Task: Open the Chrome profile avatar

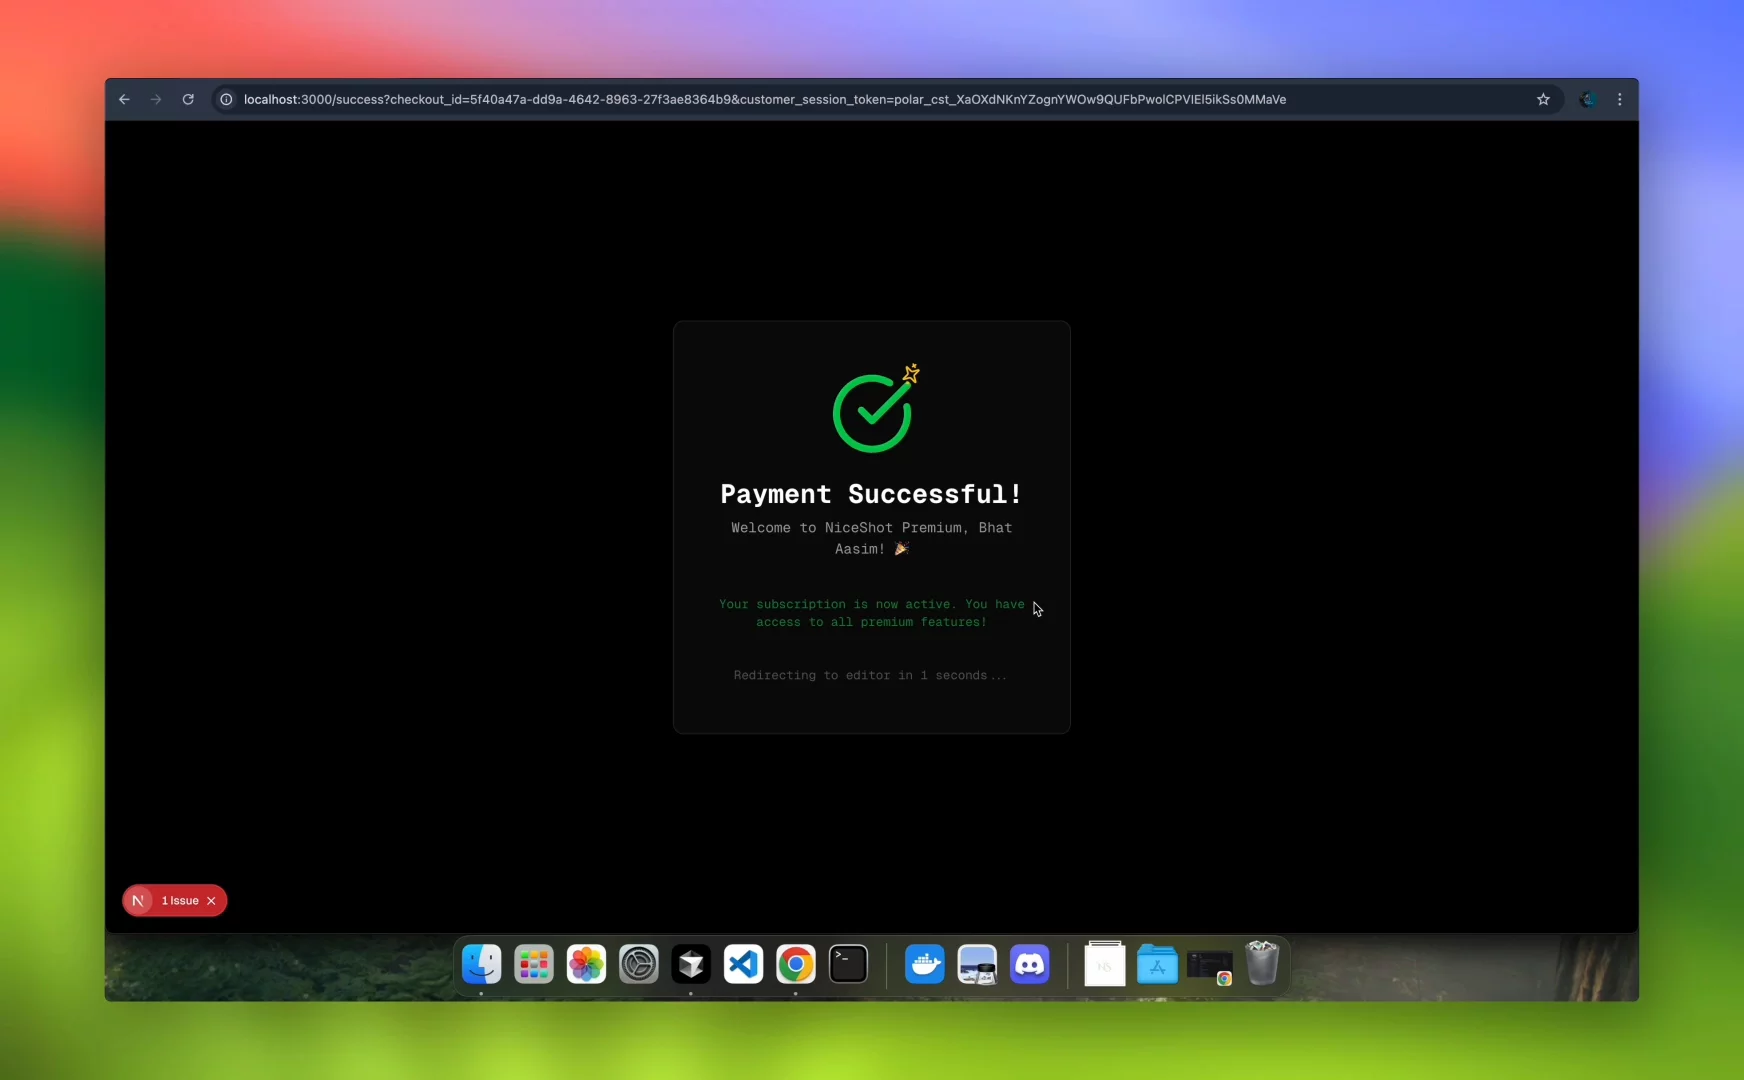Action: point(1587,99)
